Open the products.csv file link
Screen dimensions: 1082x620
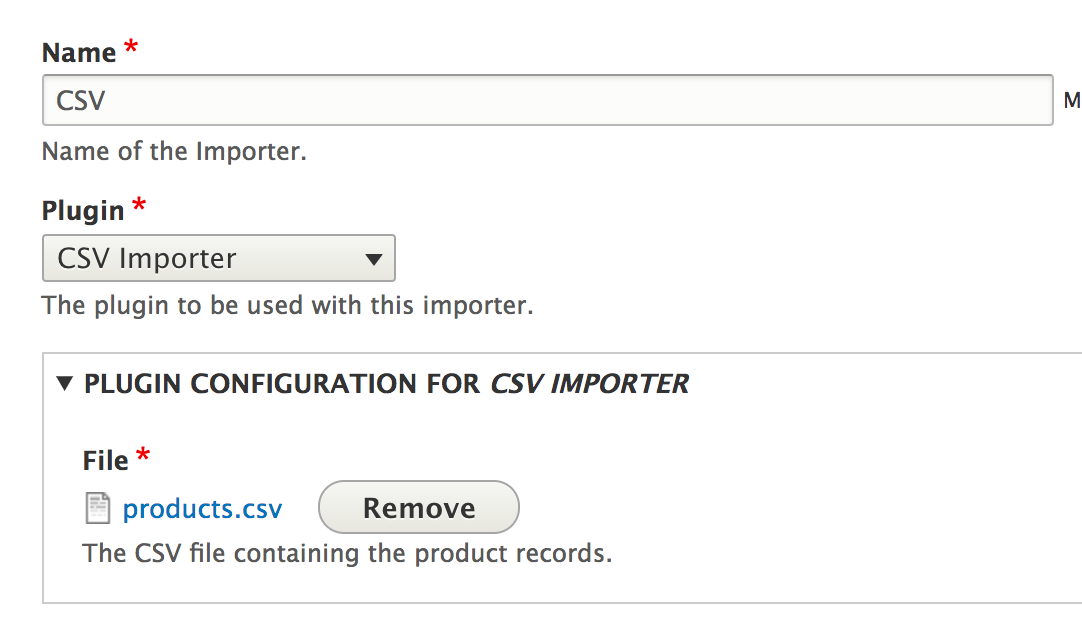point(202,509)
